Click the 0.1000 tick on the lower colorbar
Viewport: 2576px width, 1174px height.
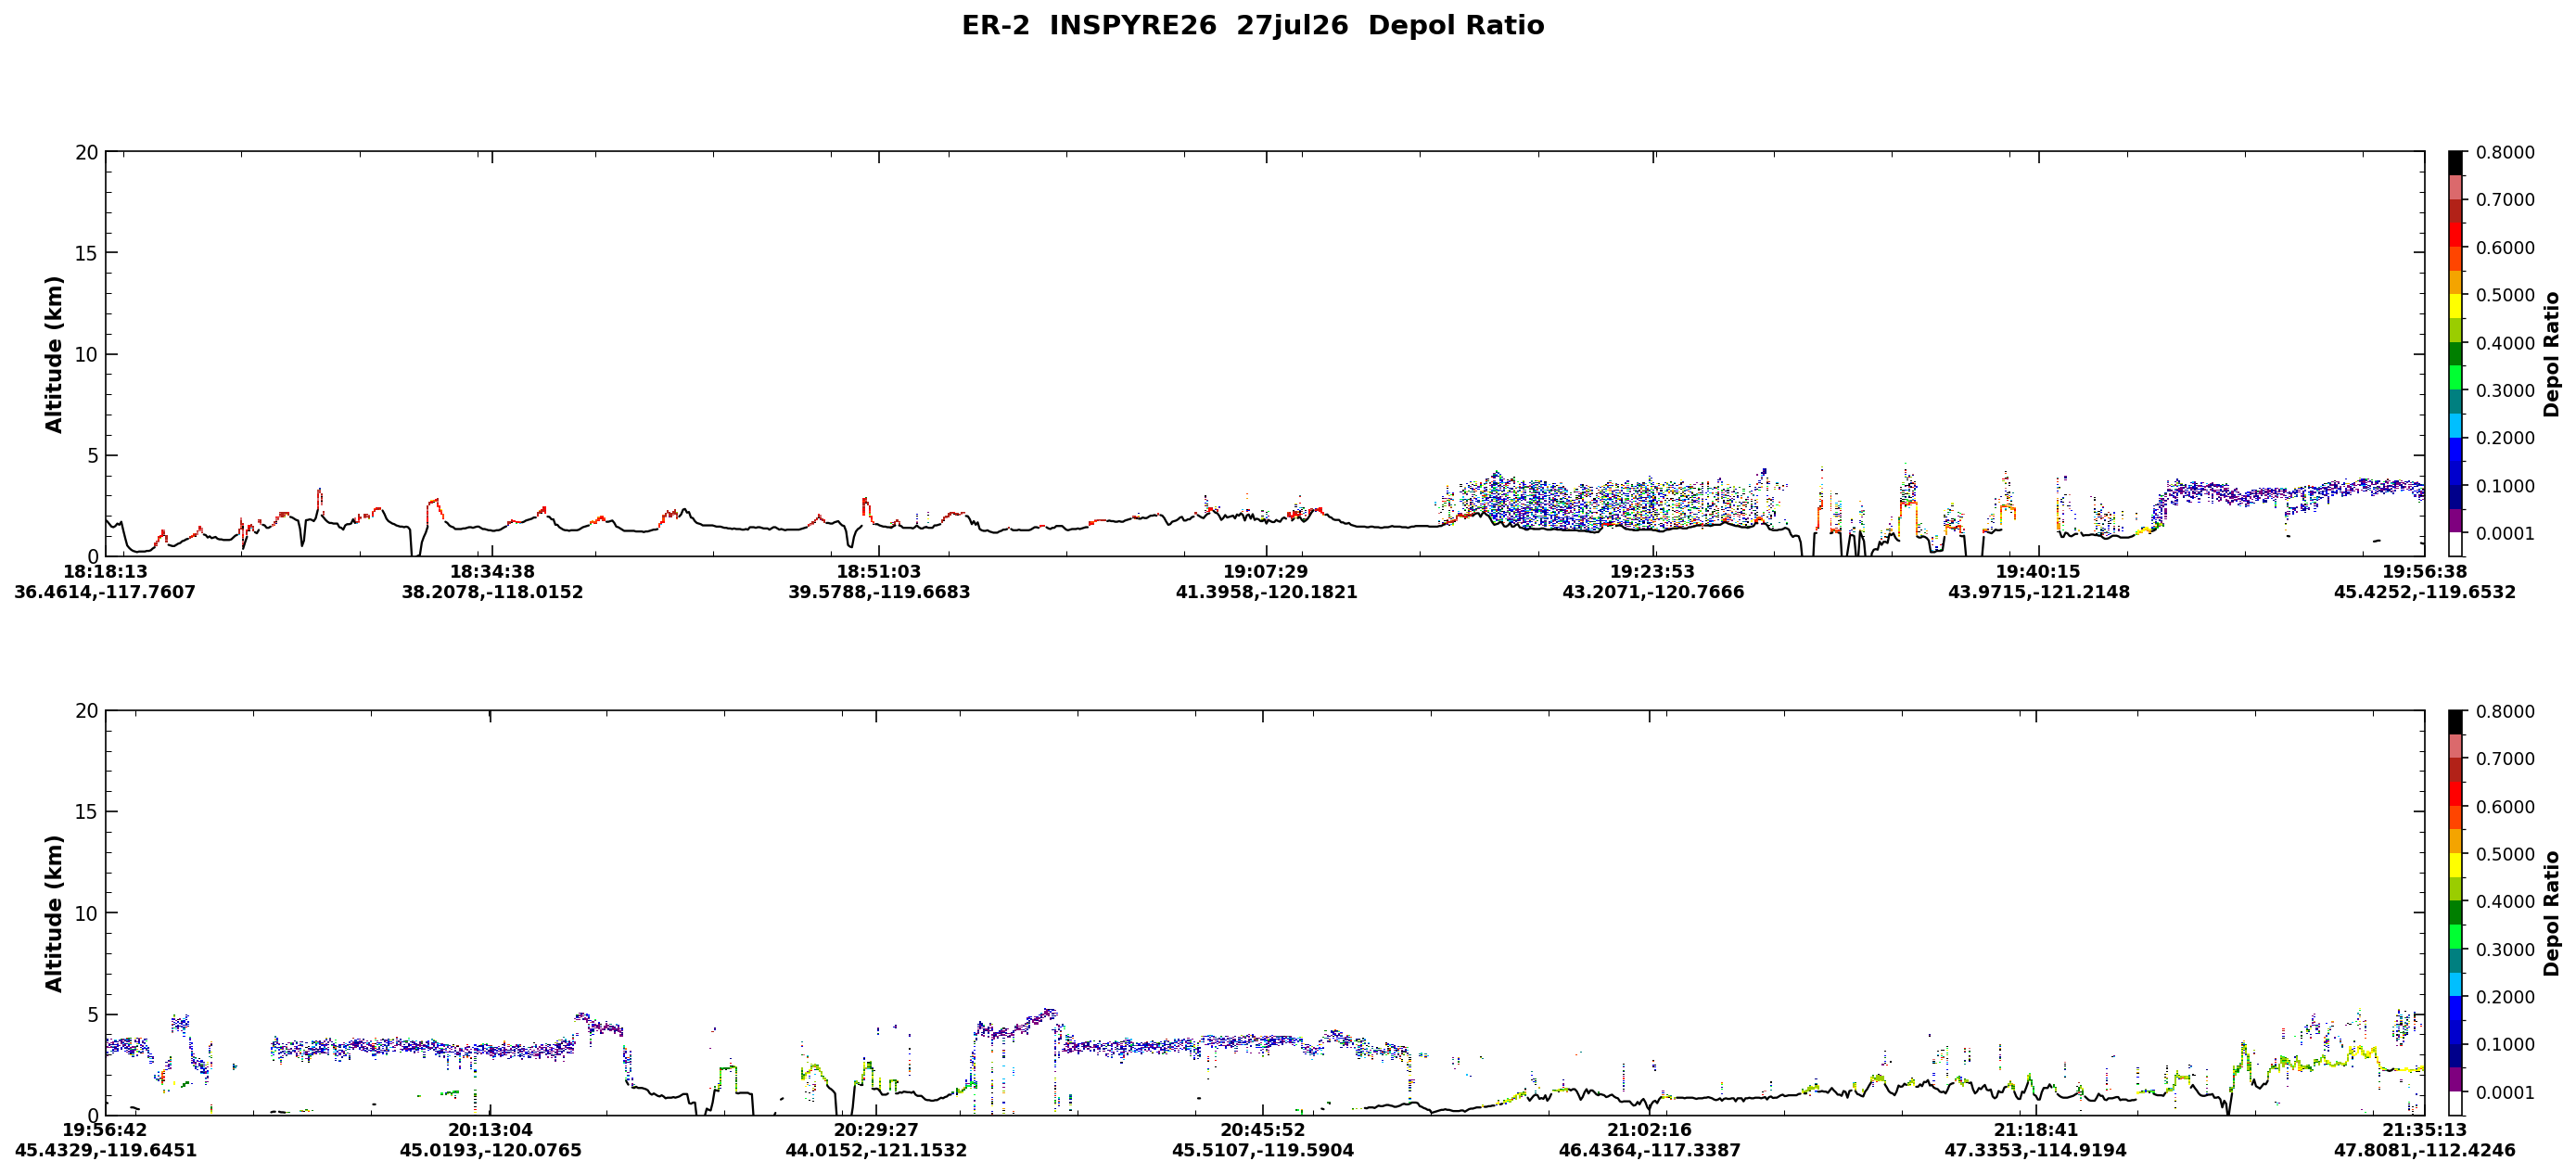2505,1044
